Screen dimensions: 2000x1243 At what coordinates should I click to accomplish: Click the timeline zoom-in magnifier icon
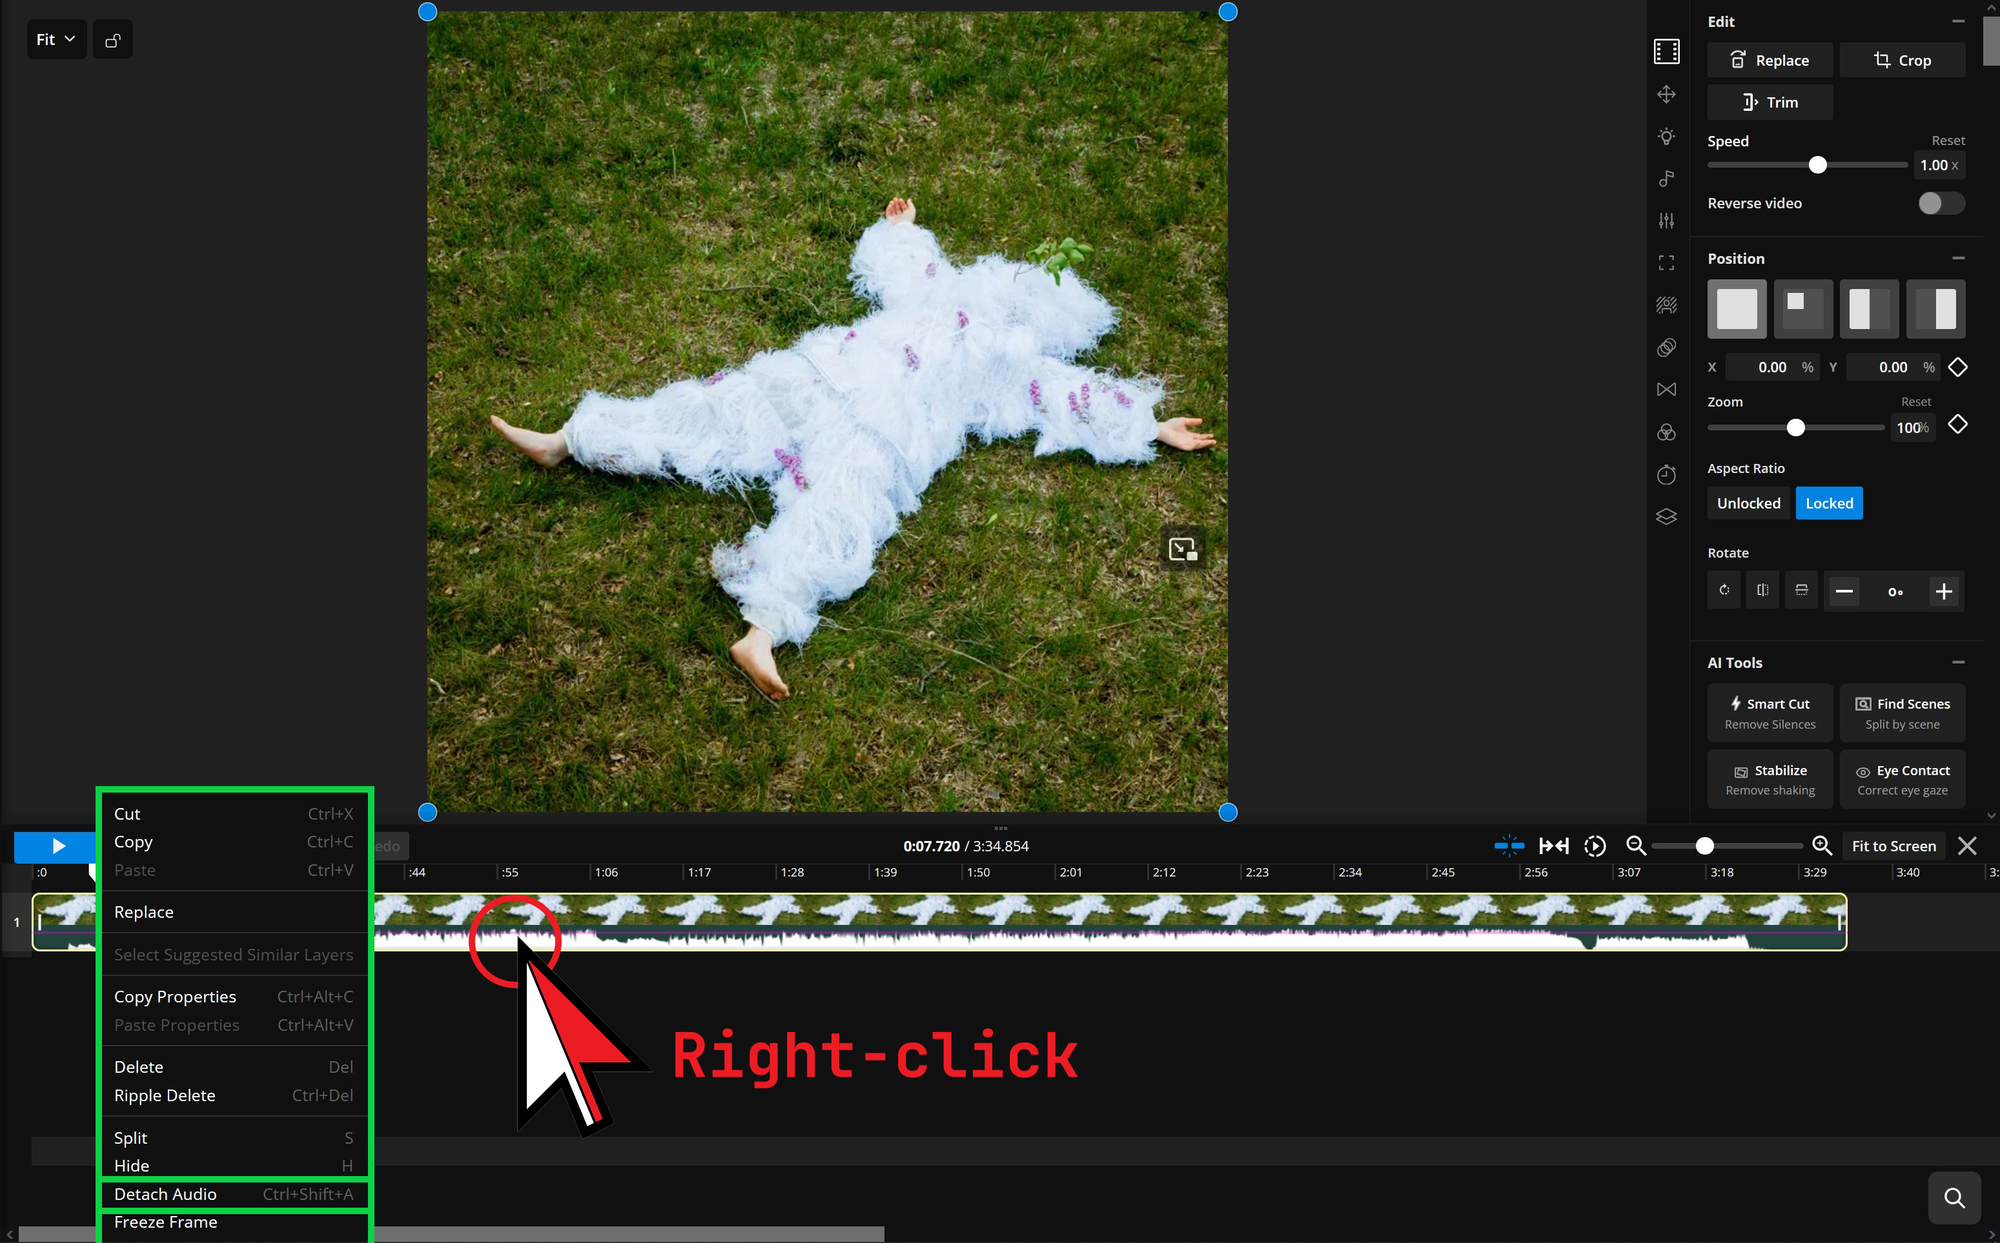(1821, 845)
